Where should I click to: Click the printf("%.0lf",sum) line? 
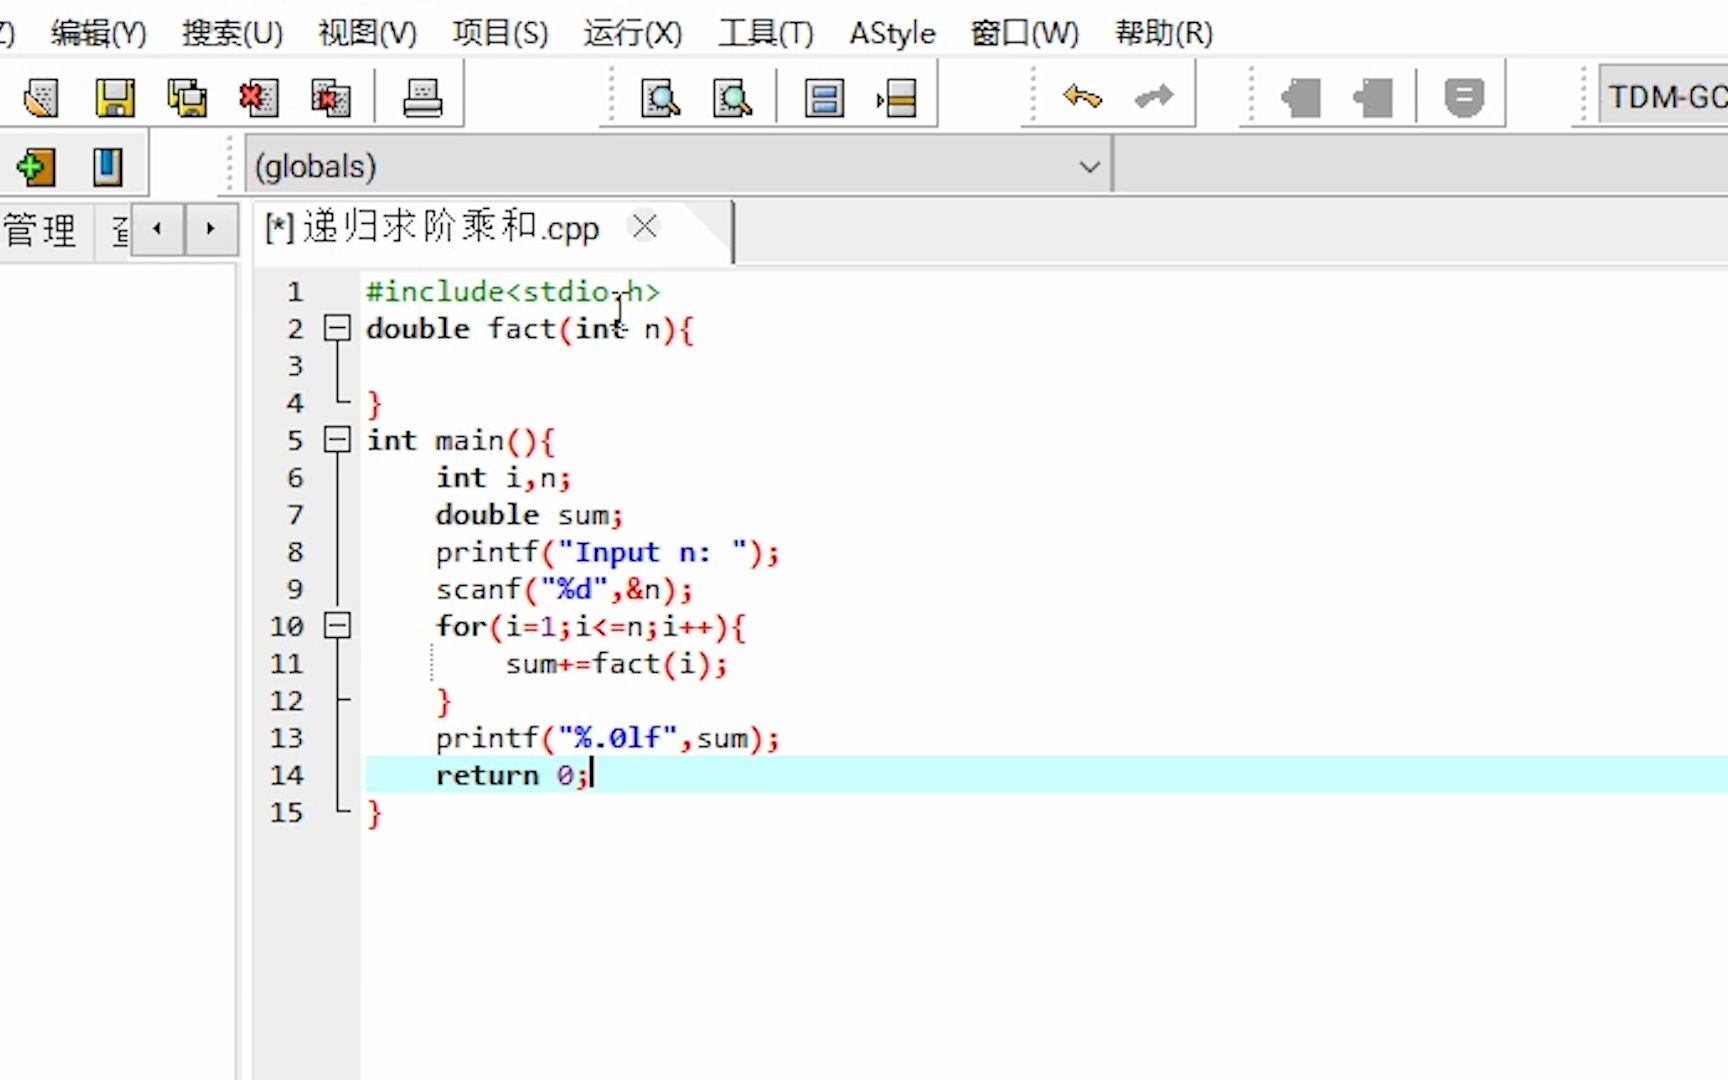coord(607,738)
